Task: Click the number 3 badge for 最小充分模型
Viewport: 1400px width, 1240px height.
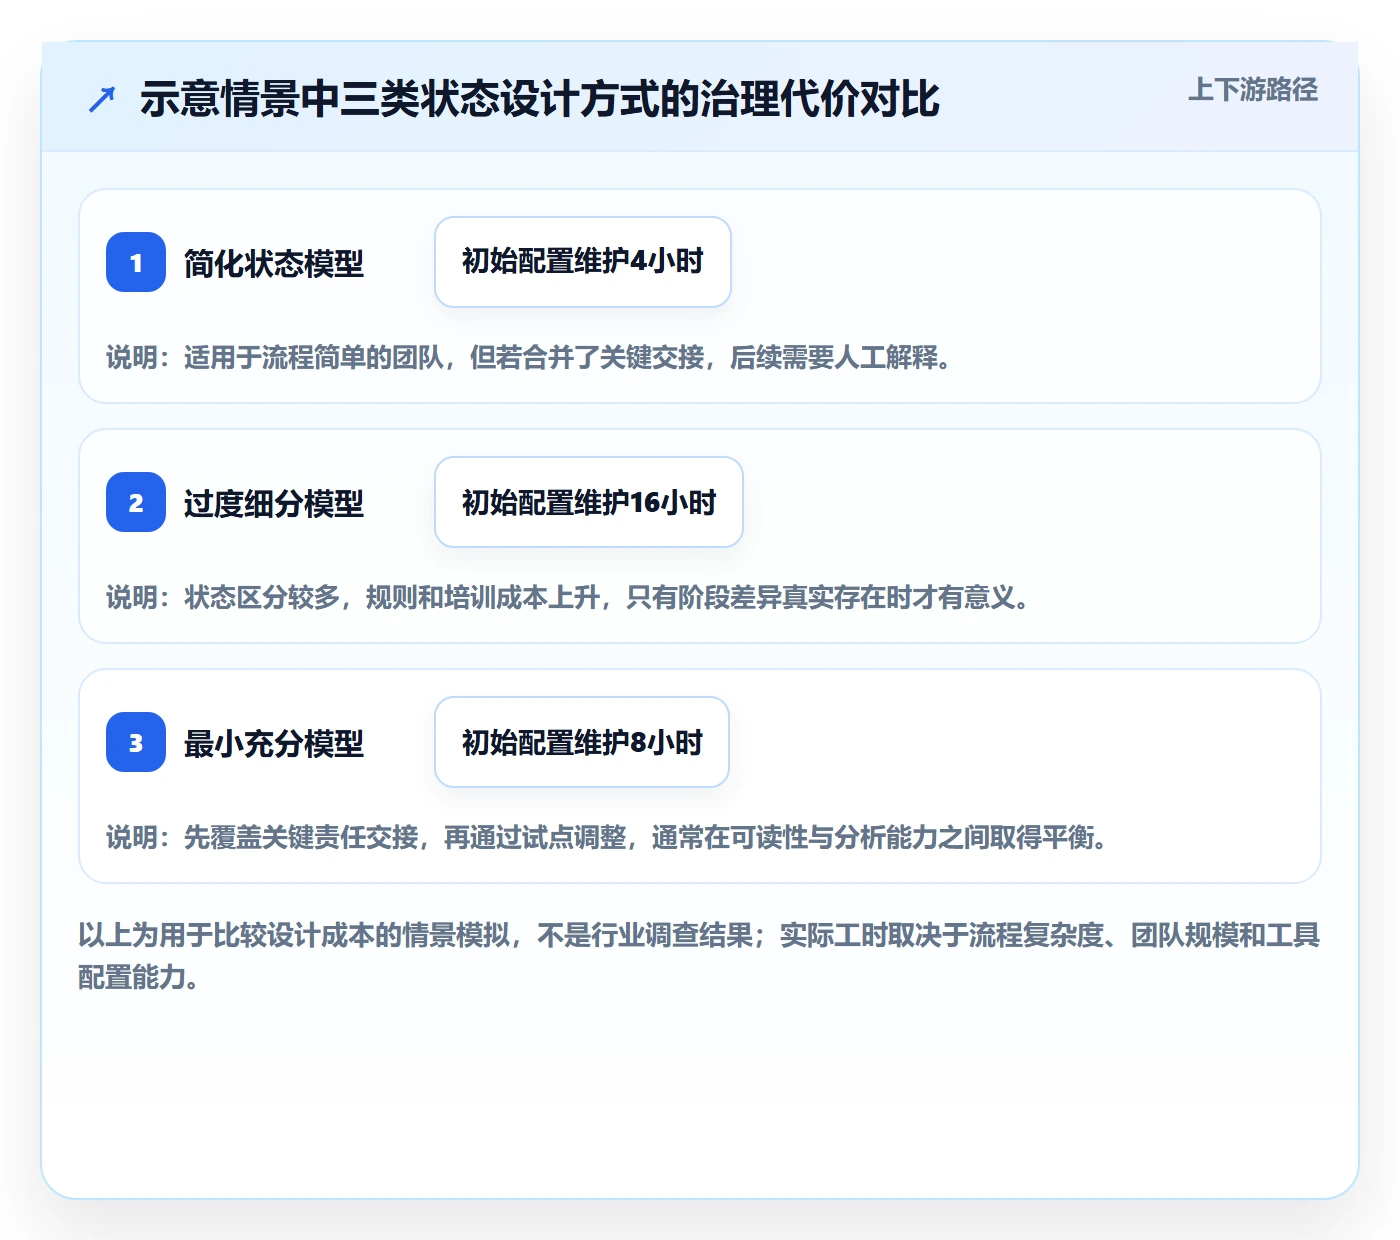Action: point(136,742)
